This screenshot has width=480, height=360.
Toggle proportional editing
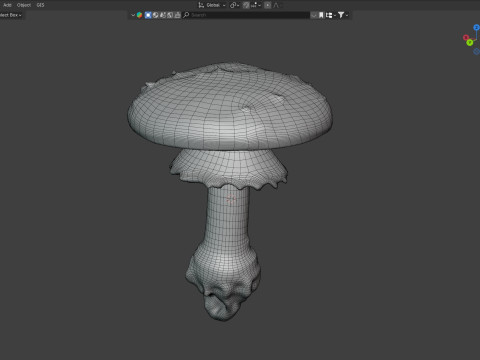pos(267,5)
